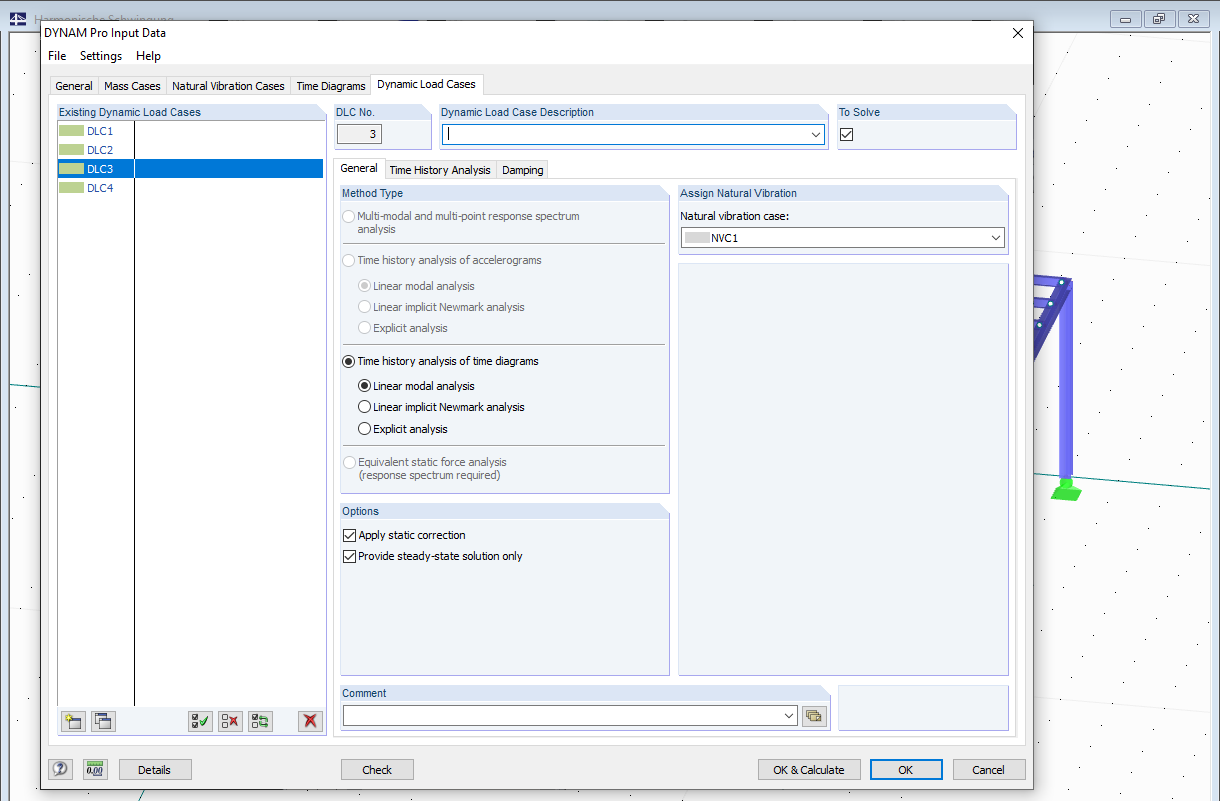This screenshot has height=801, width=1220.
Task: Open units and decimal places settings
Action: pos(95,769)
